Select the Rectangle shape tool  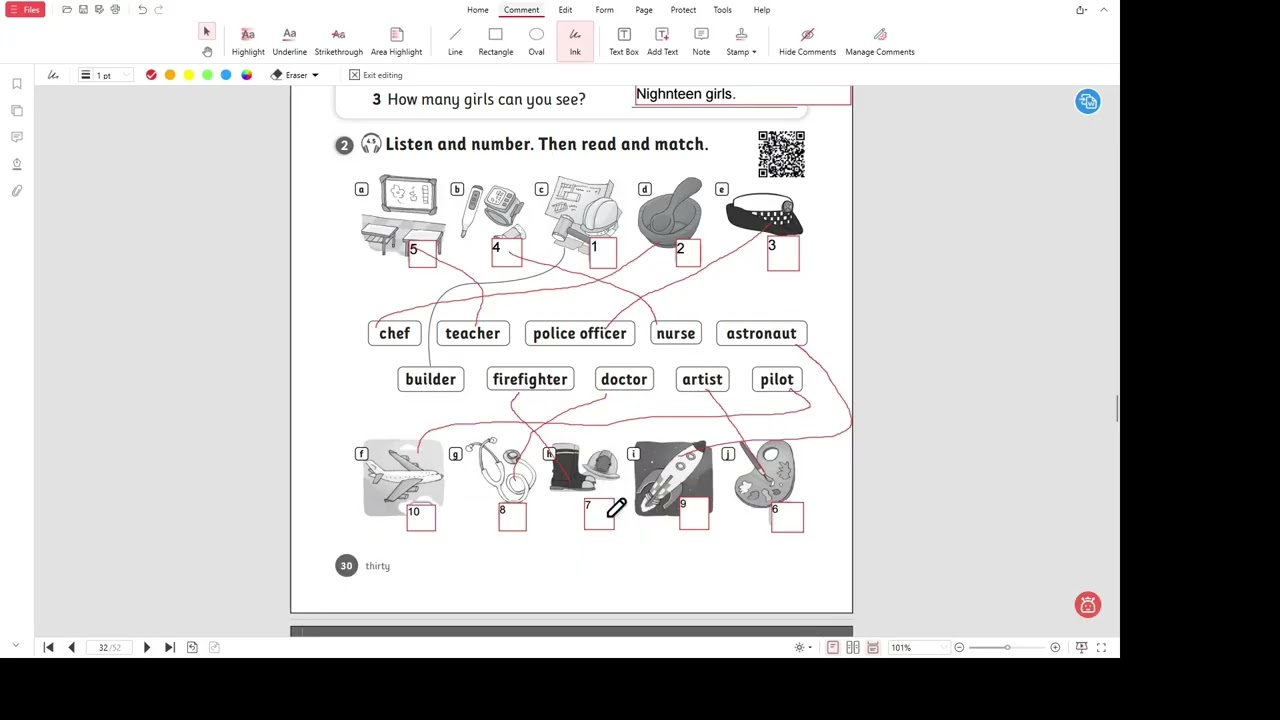click(x=495, y=42)
